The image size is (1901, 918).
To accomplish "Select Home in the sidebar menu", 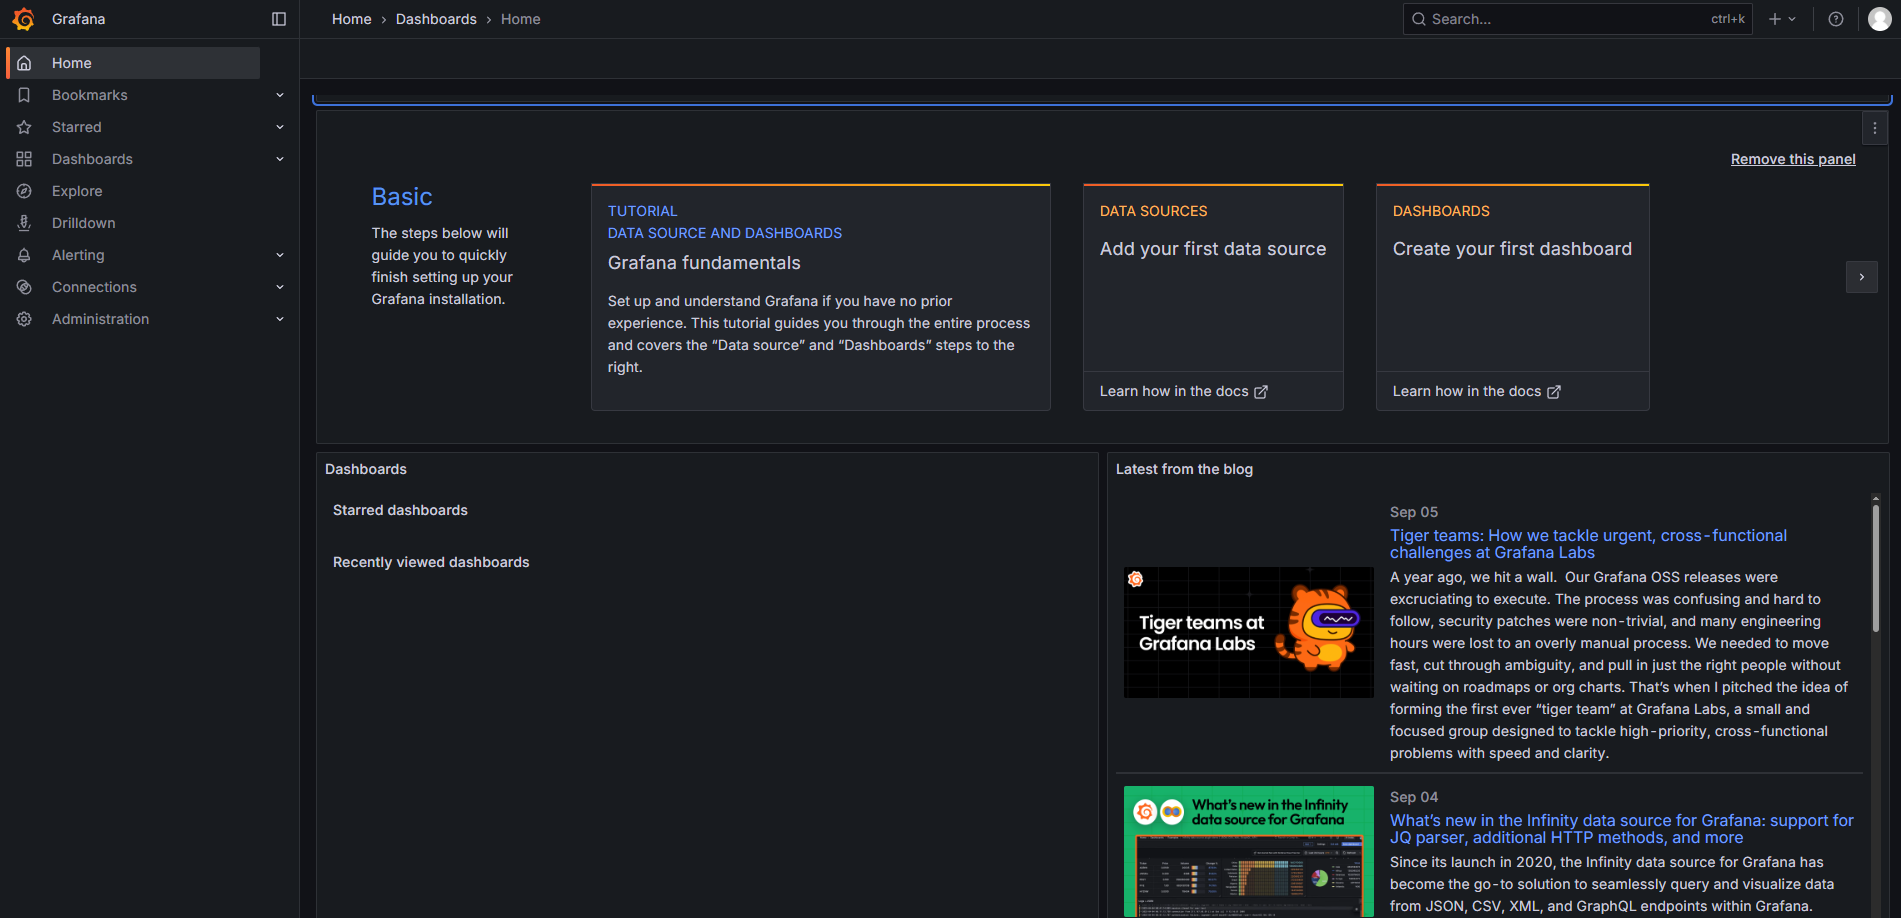I will 72,63.
